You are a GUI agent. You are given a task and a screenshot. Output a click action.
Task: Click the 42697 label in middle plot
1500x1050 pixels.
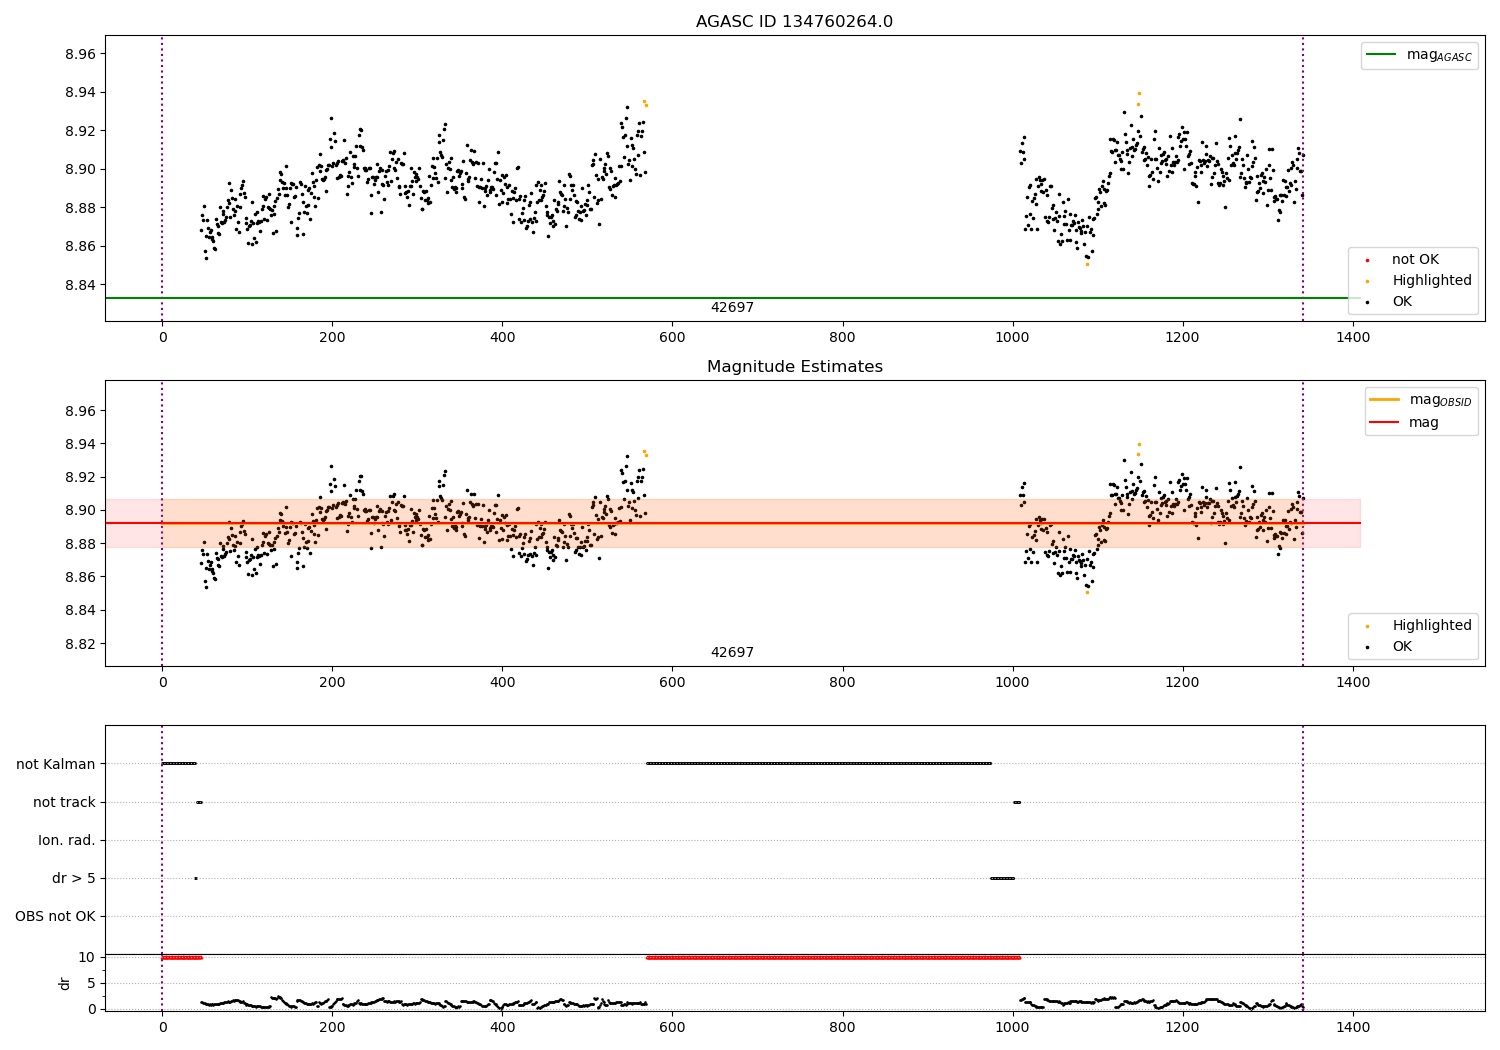[732, 653]
